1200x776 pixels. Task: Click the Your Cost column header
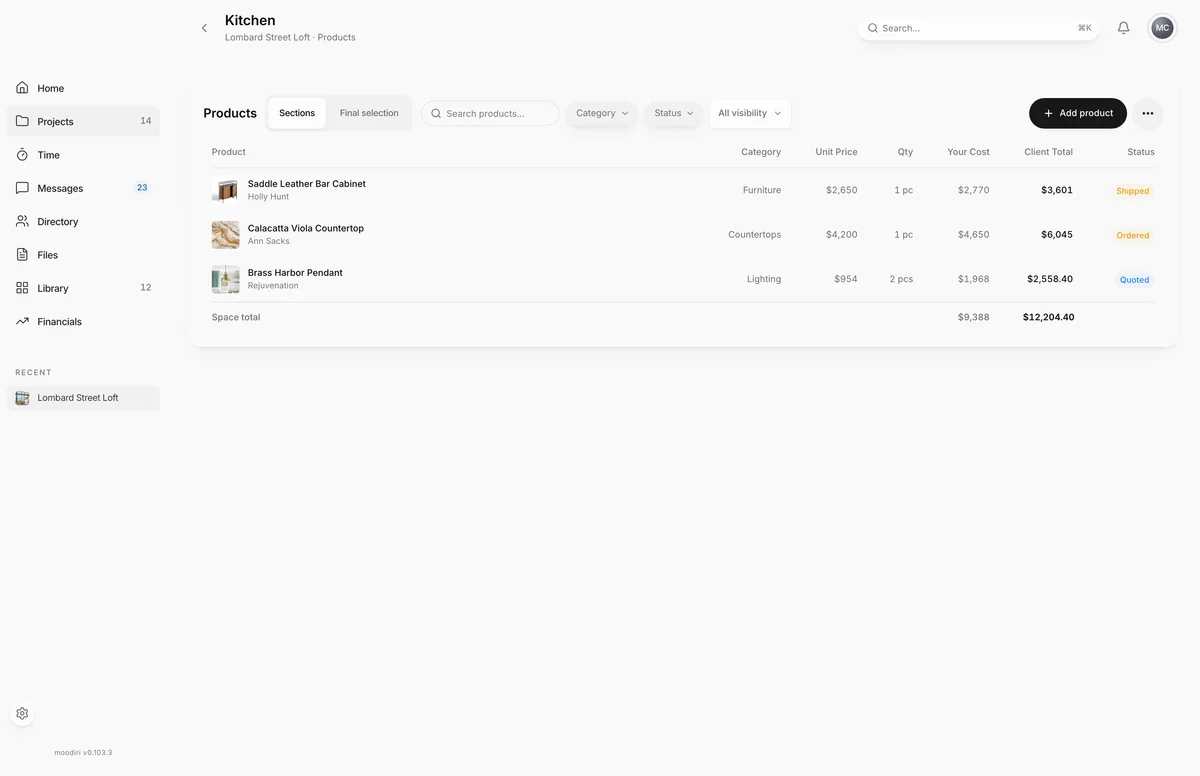coord(968,152)
